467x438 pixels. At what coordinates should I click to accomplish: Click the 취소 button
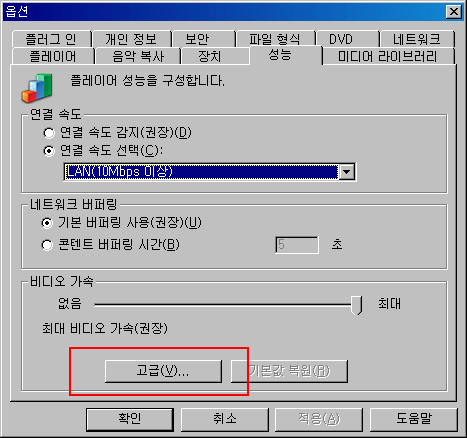(x=225, y=419)
